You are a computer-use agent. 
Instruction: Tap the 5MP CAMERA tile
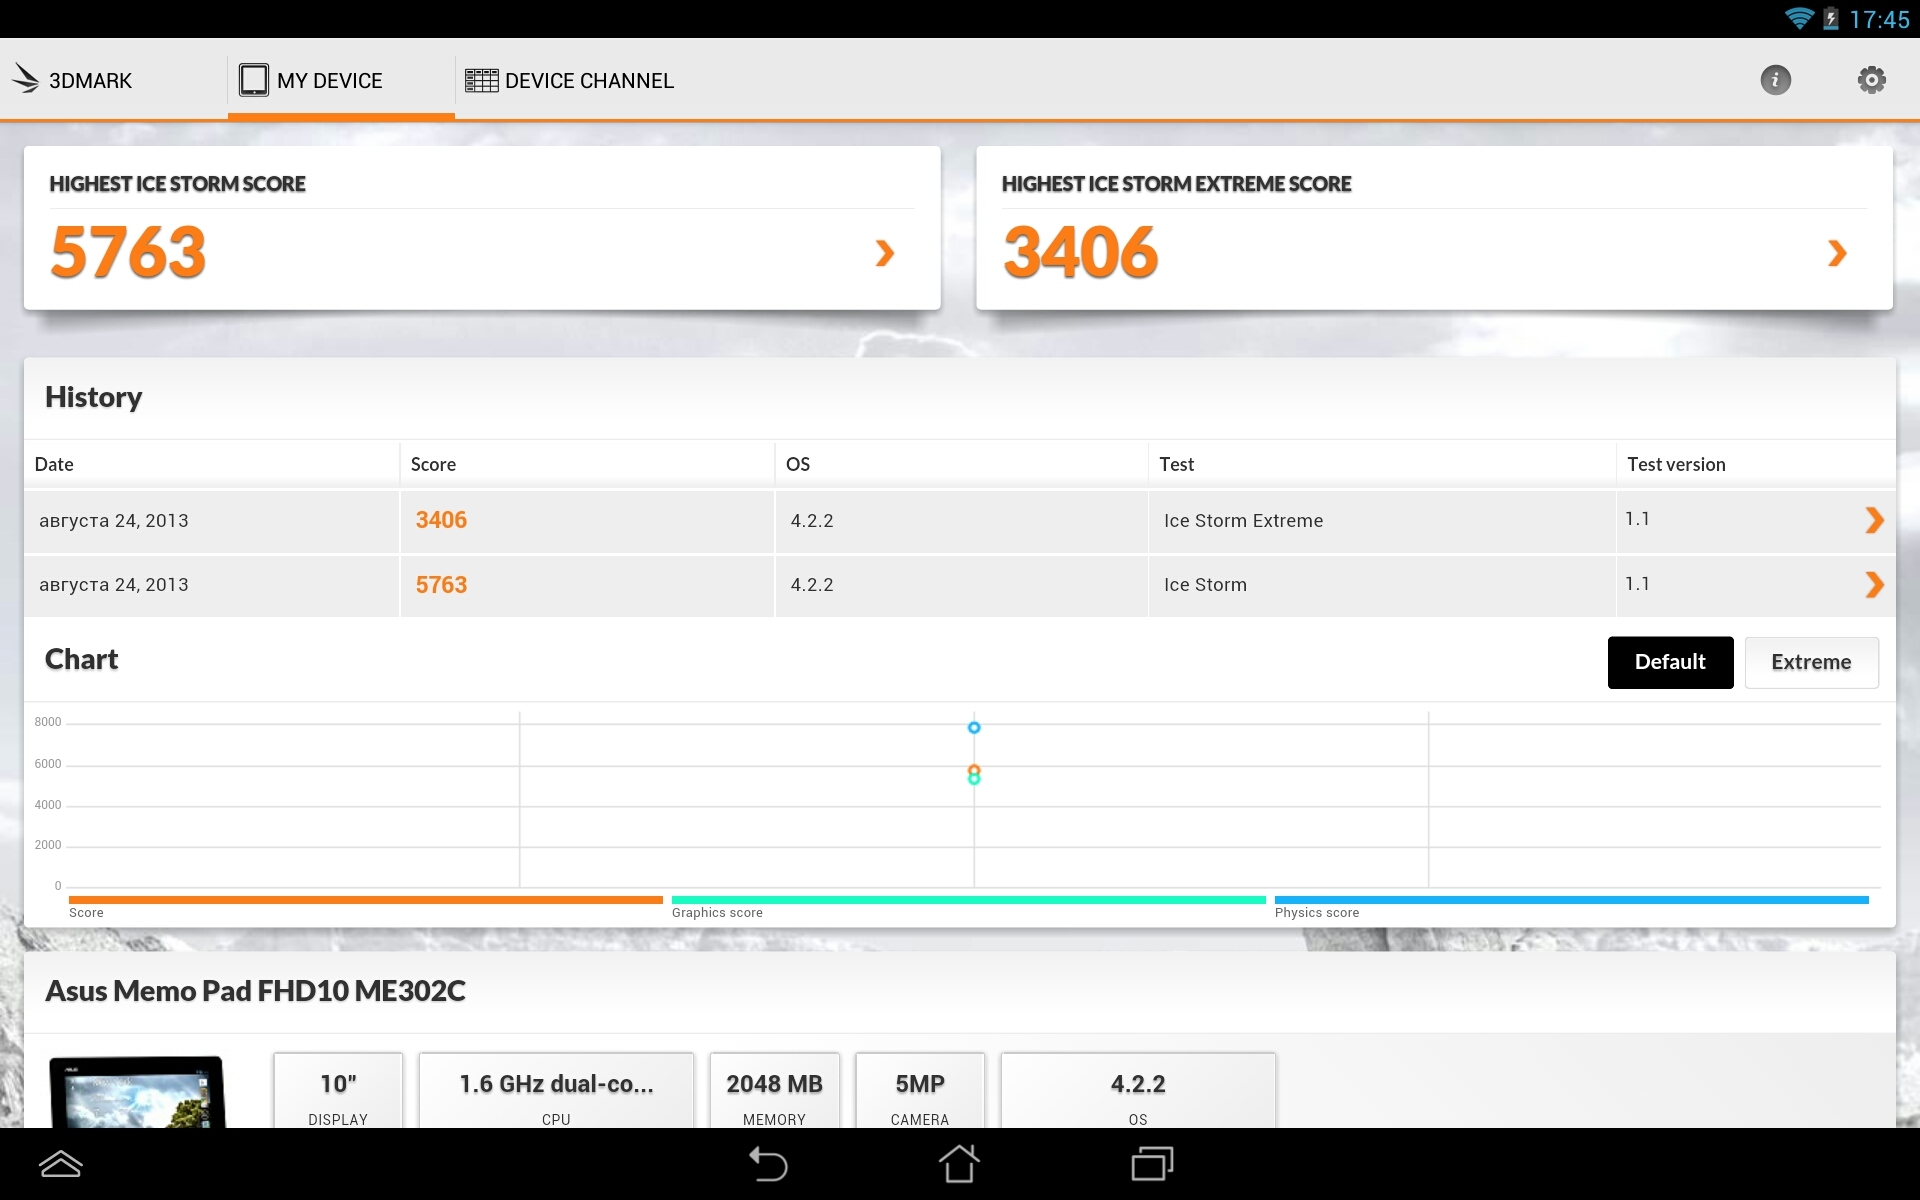click(920, 1091)
